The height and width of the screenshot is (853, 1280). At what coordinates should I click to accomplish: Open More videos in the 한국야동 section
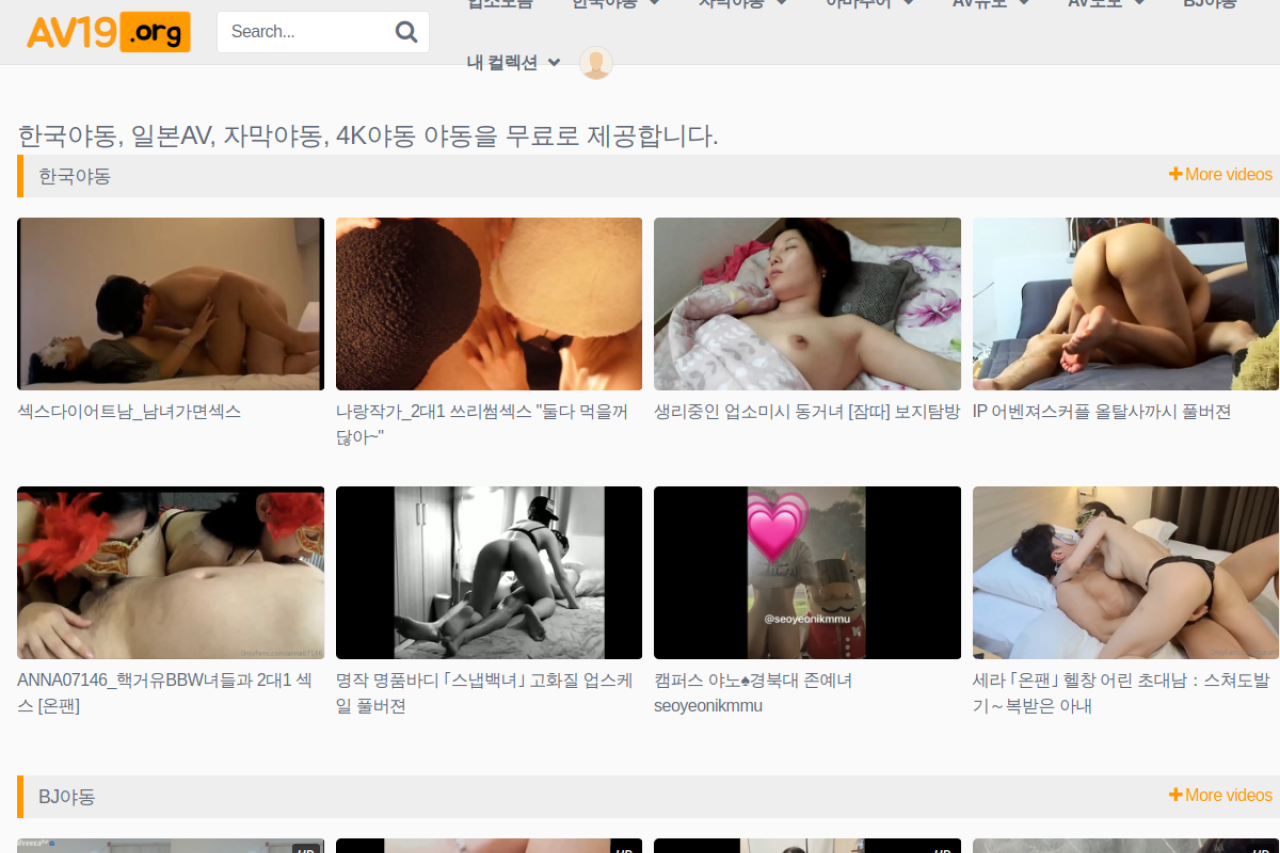click(x=1221, y=175)
